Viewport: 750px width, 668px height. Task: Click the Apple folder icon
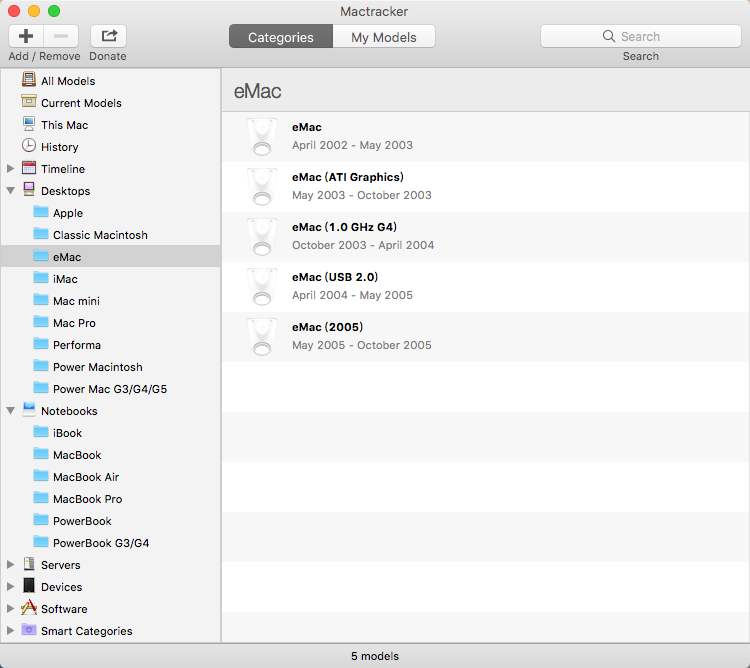tap(41, 211)
